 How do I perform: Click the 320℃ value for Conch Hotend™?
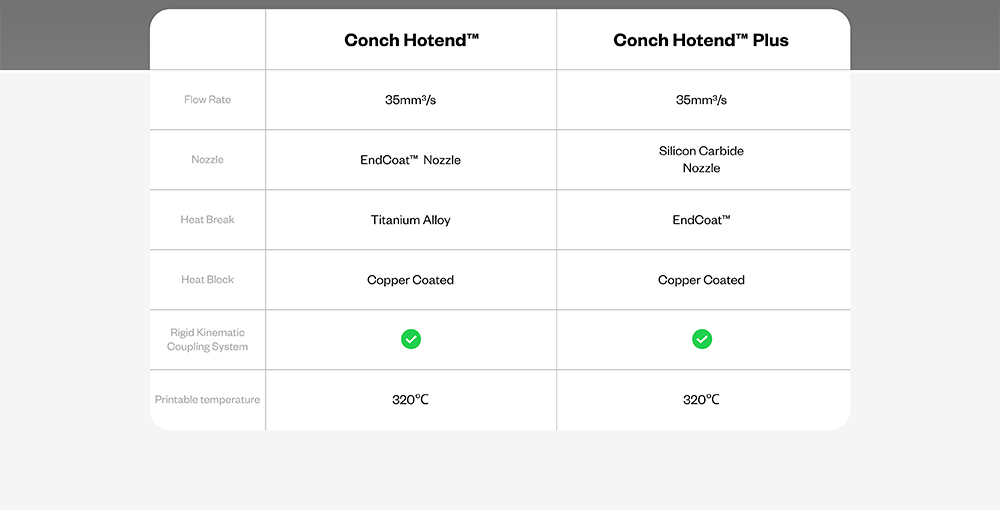coord(411,400)
